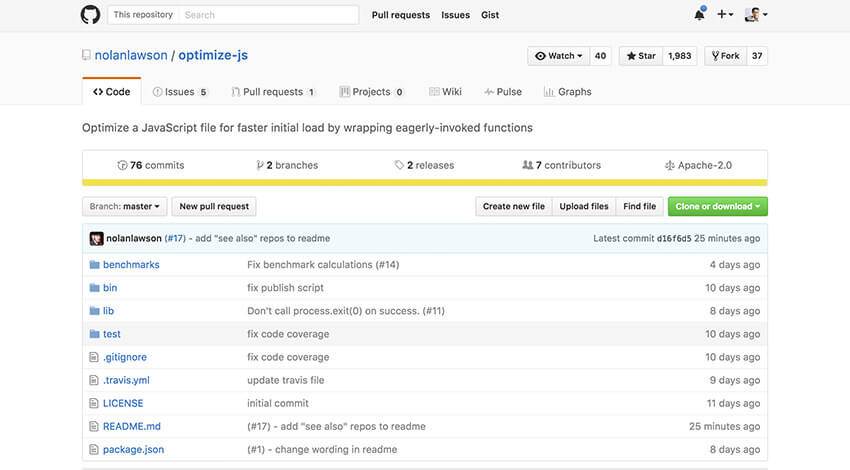Click New pull request button

click(x=214, y=207)
